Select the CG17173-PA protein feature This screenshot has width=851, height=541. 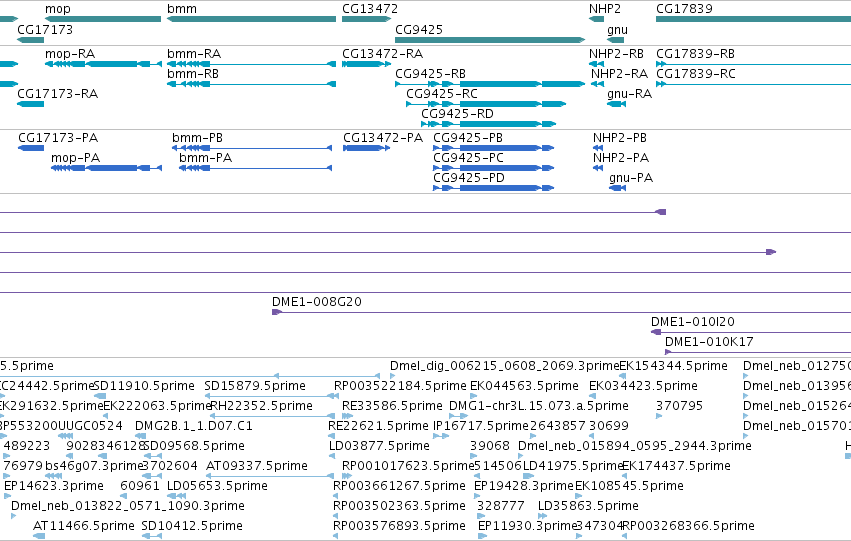click(31, 148)
